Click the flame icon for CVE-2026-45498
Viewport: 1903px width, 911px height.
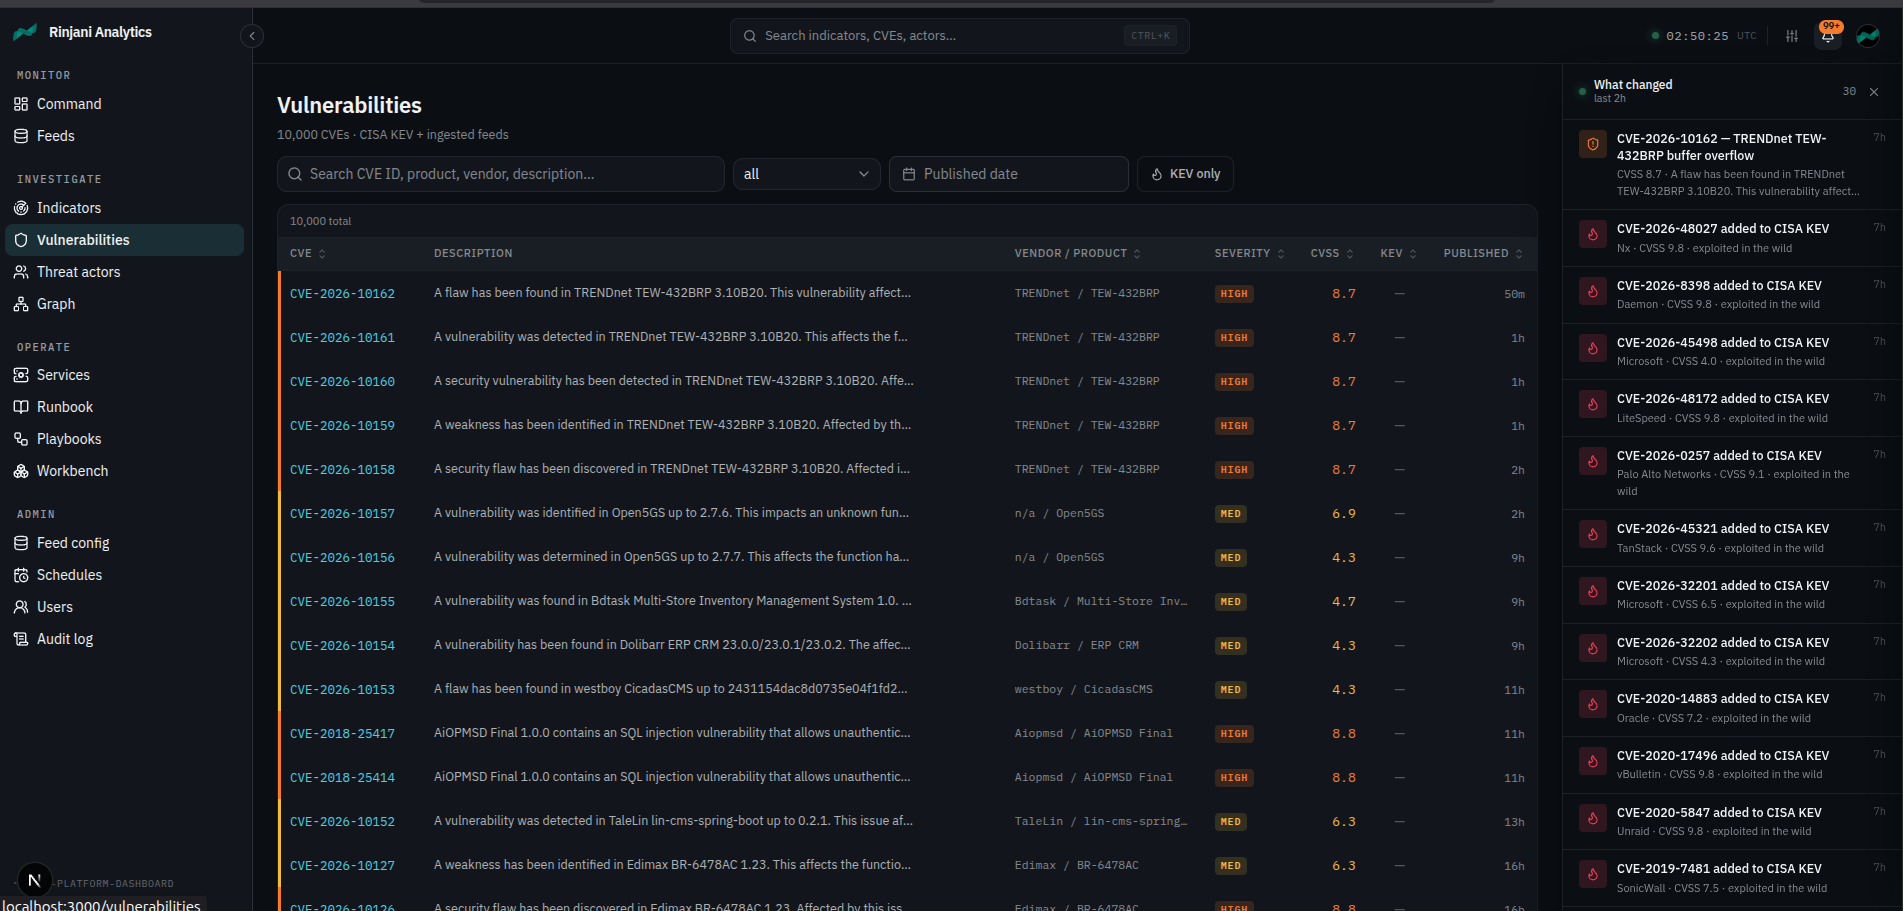pyautogui.click(x=1593, y=348)
